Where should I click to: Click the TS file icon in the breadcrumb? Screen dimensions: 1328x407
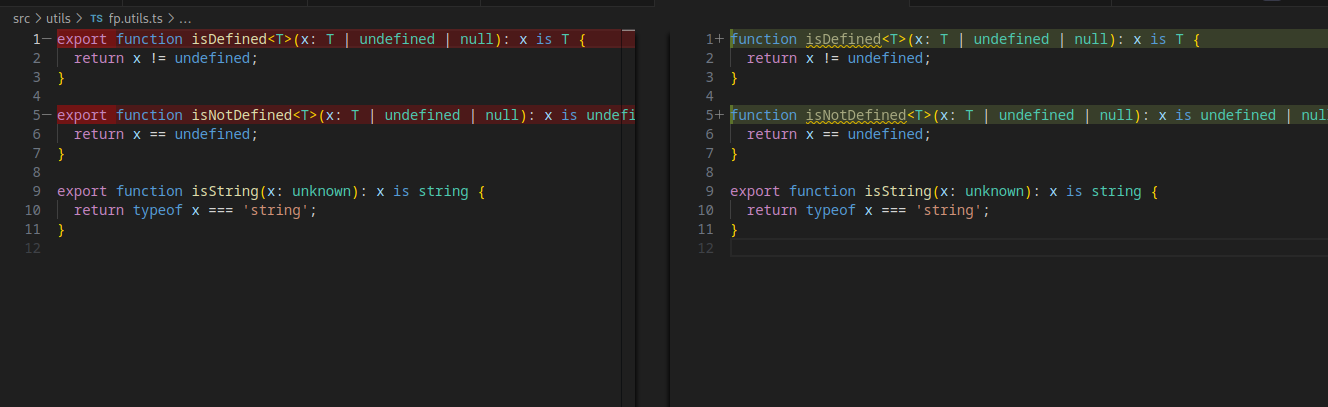click(x=96, y=19)
